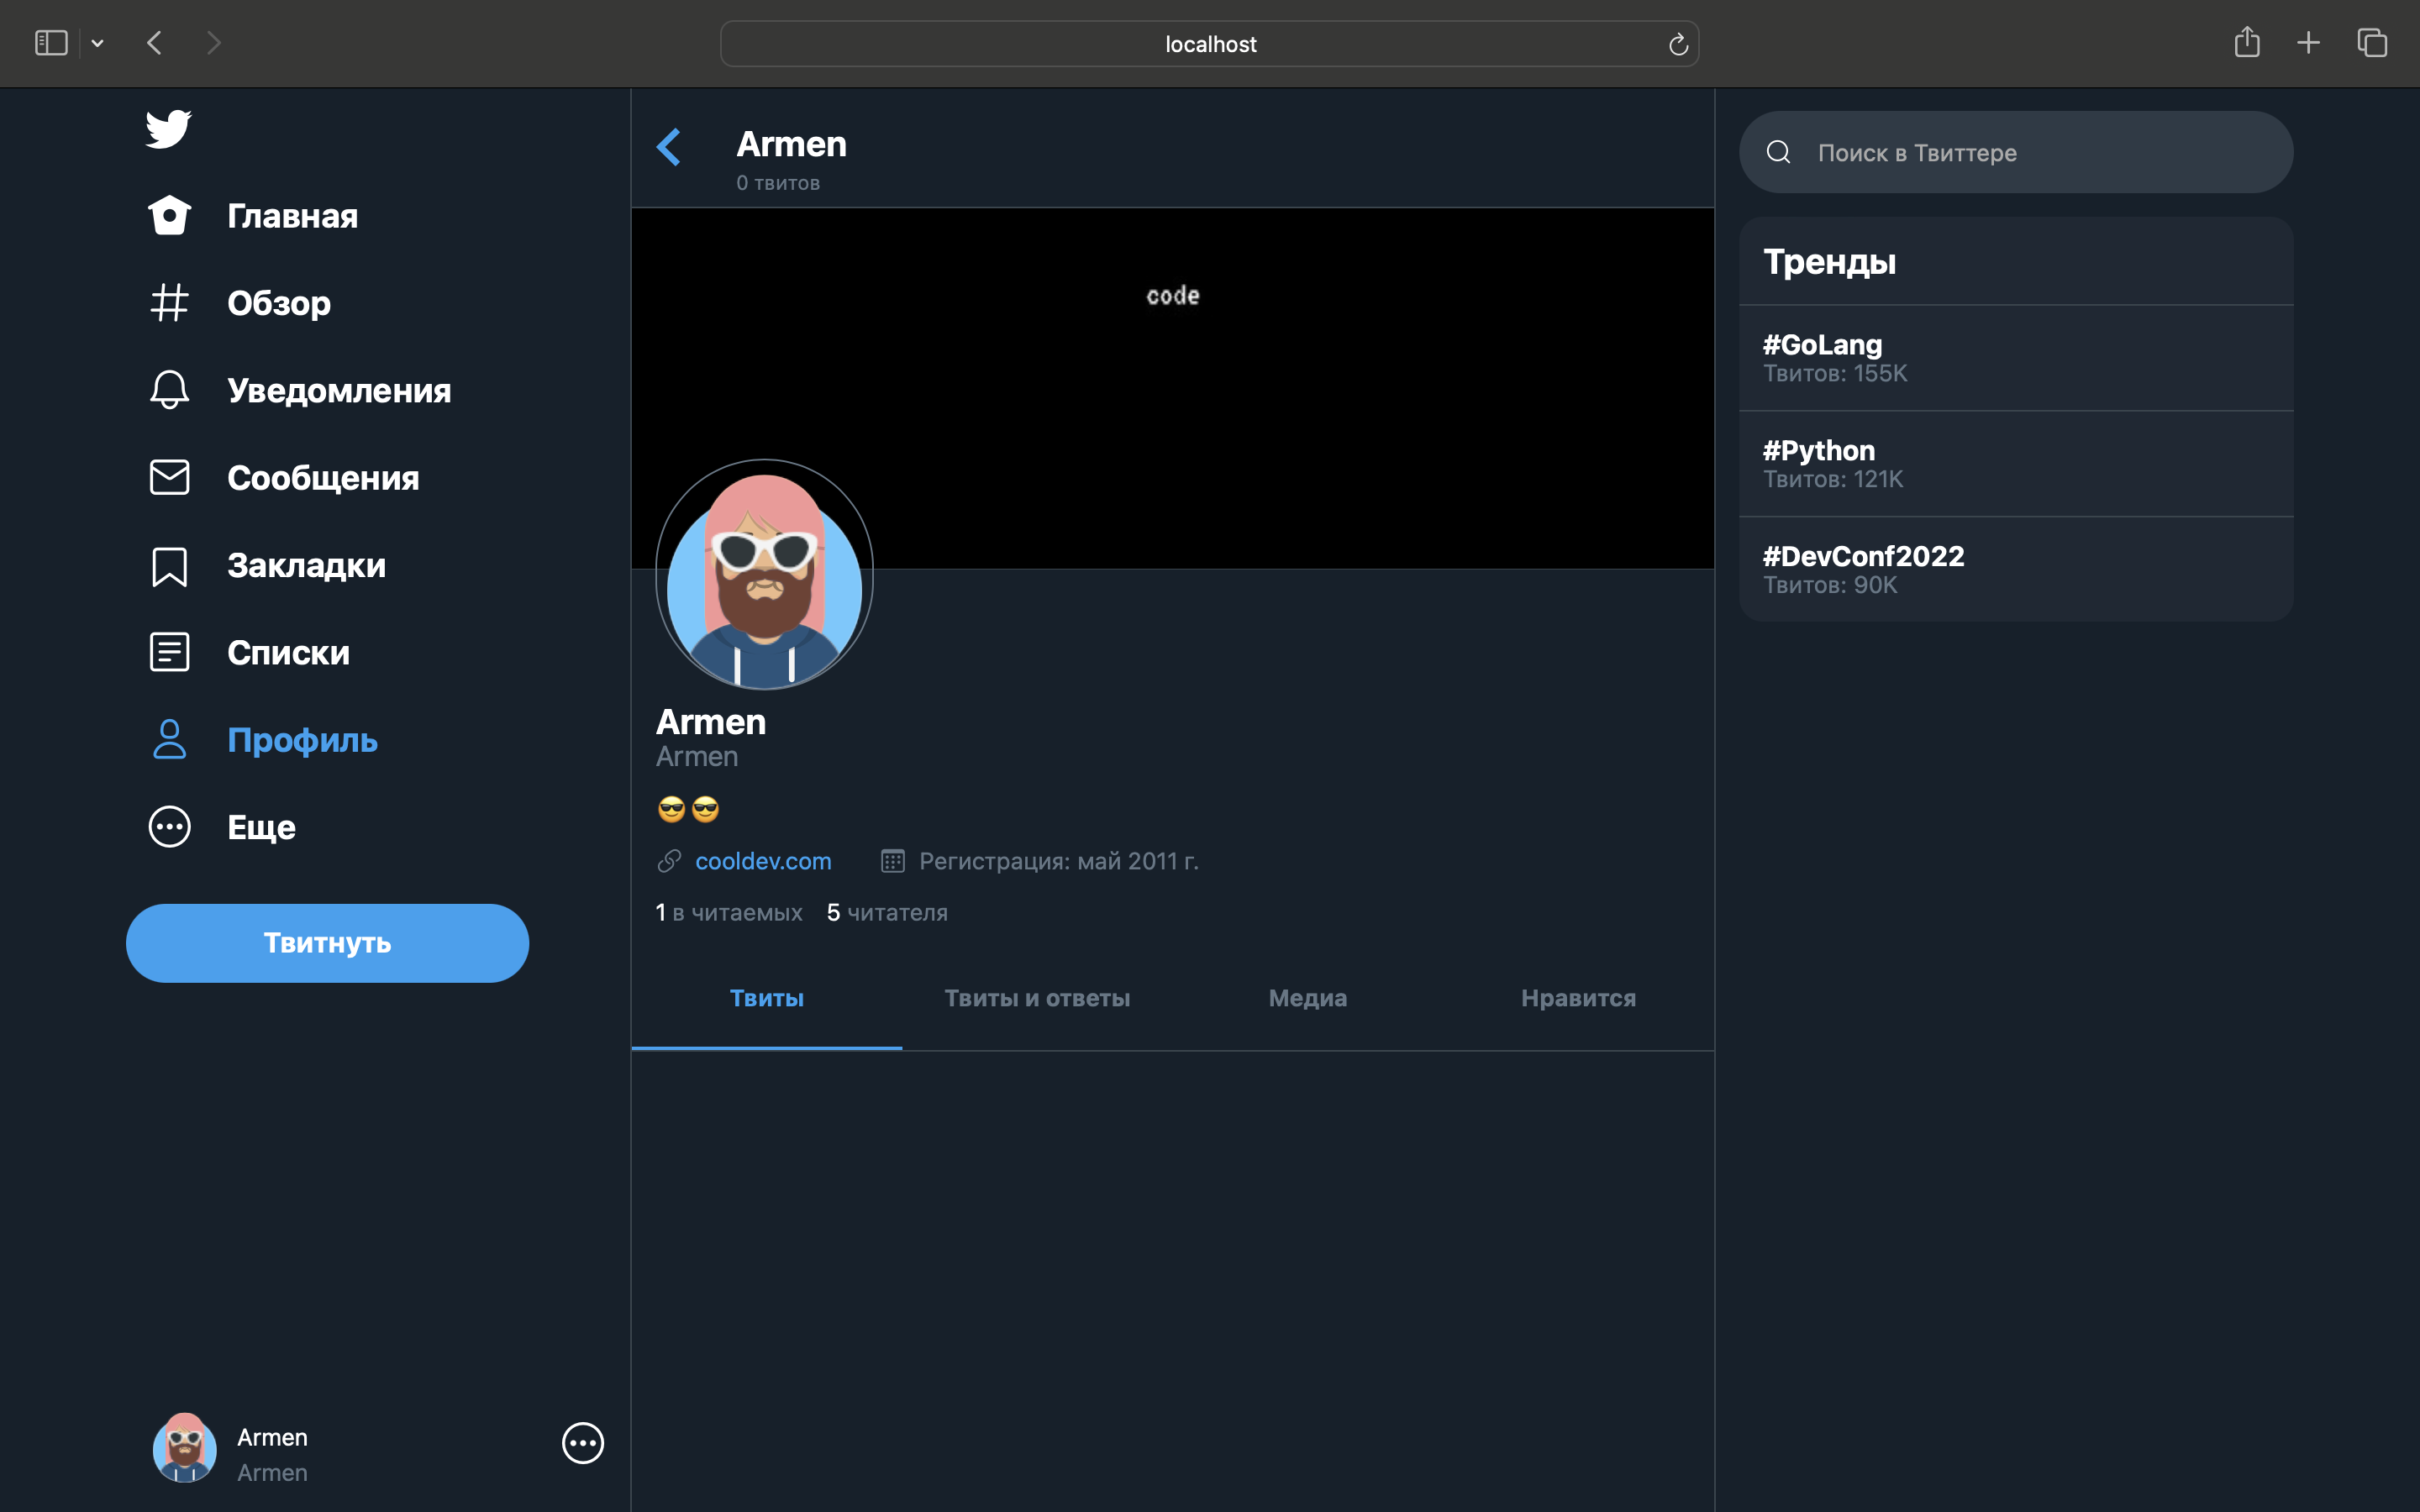Click the search magnifier icon
This screenshot has height=1512, width=2420.
point(1778,152)
